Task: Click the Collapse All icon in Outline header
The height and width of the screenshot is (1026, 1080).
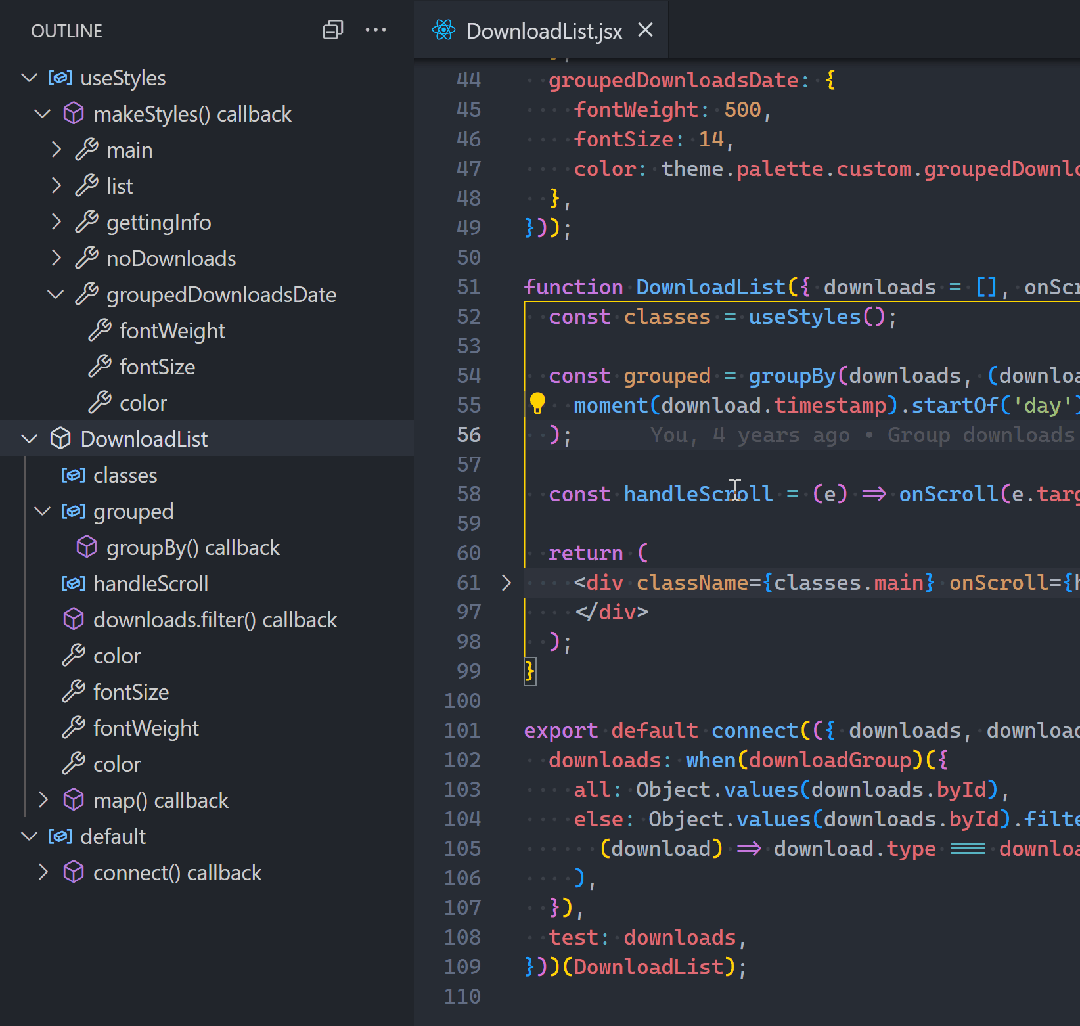Action: point(333,31)
